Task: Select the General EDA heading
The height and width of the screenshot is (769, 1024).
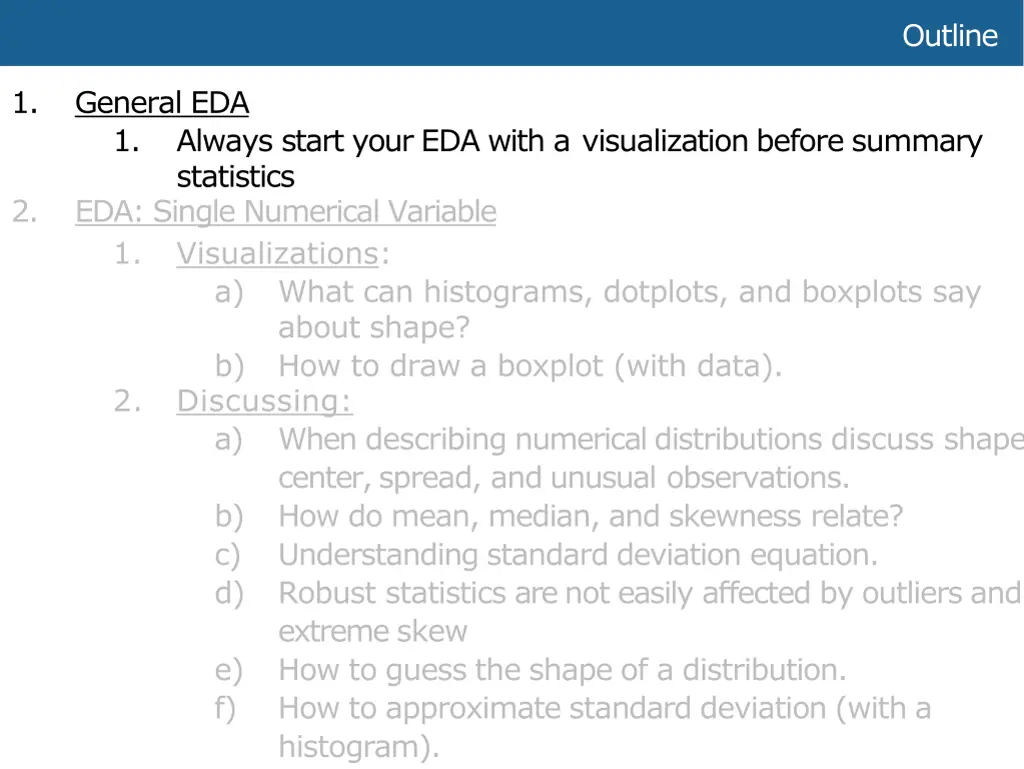Action: point(162,102)
